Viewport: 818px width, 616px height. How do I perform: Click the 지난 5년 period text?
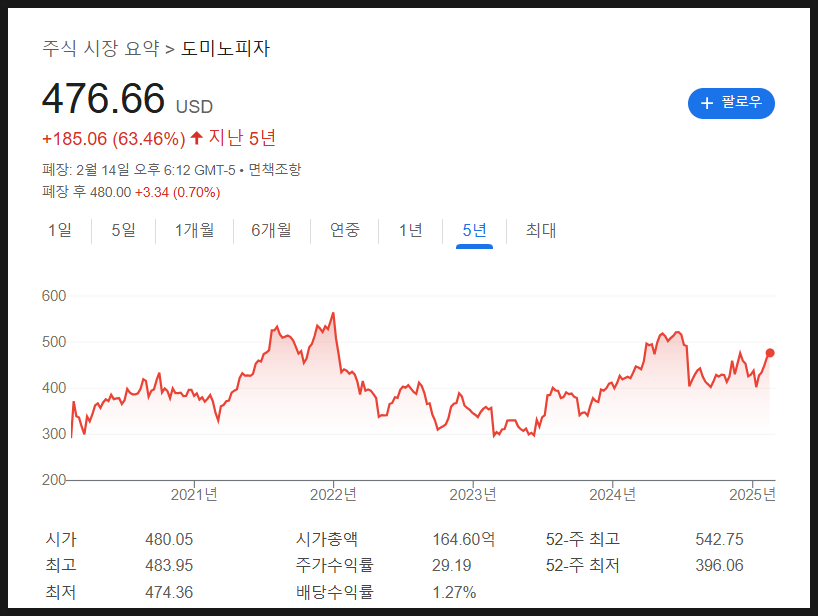click(242, 138)
